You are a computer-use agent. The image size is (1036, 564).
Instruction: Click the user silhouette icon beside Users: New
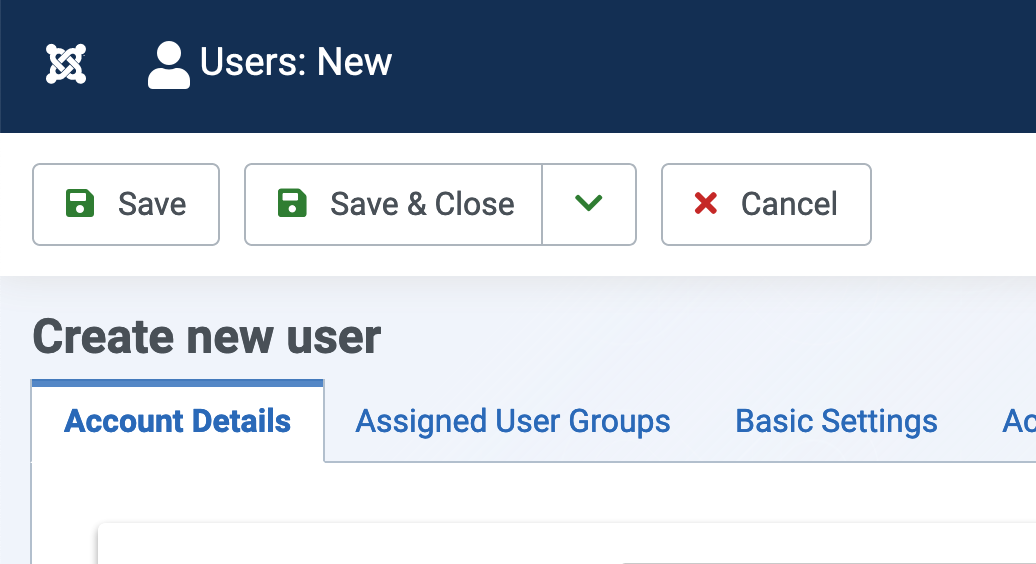pos(169,65)
